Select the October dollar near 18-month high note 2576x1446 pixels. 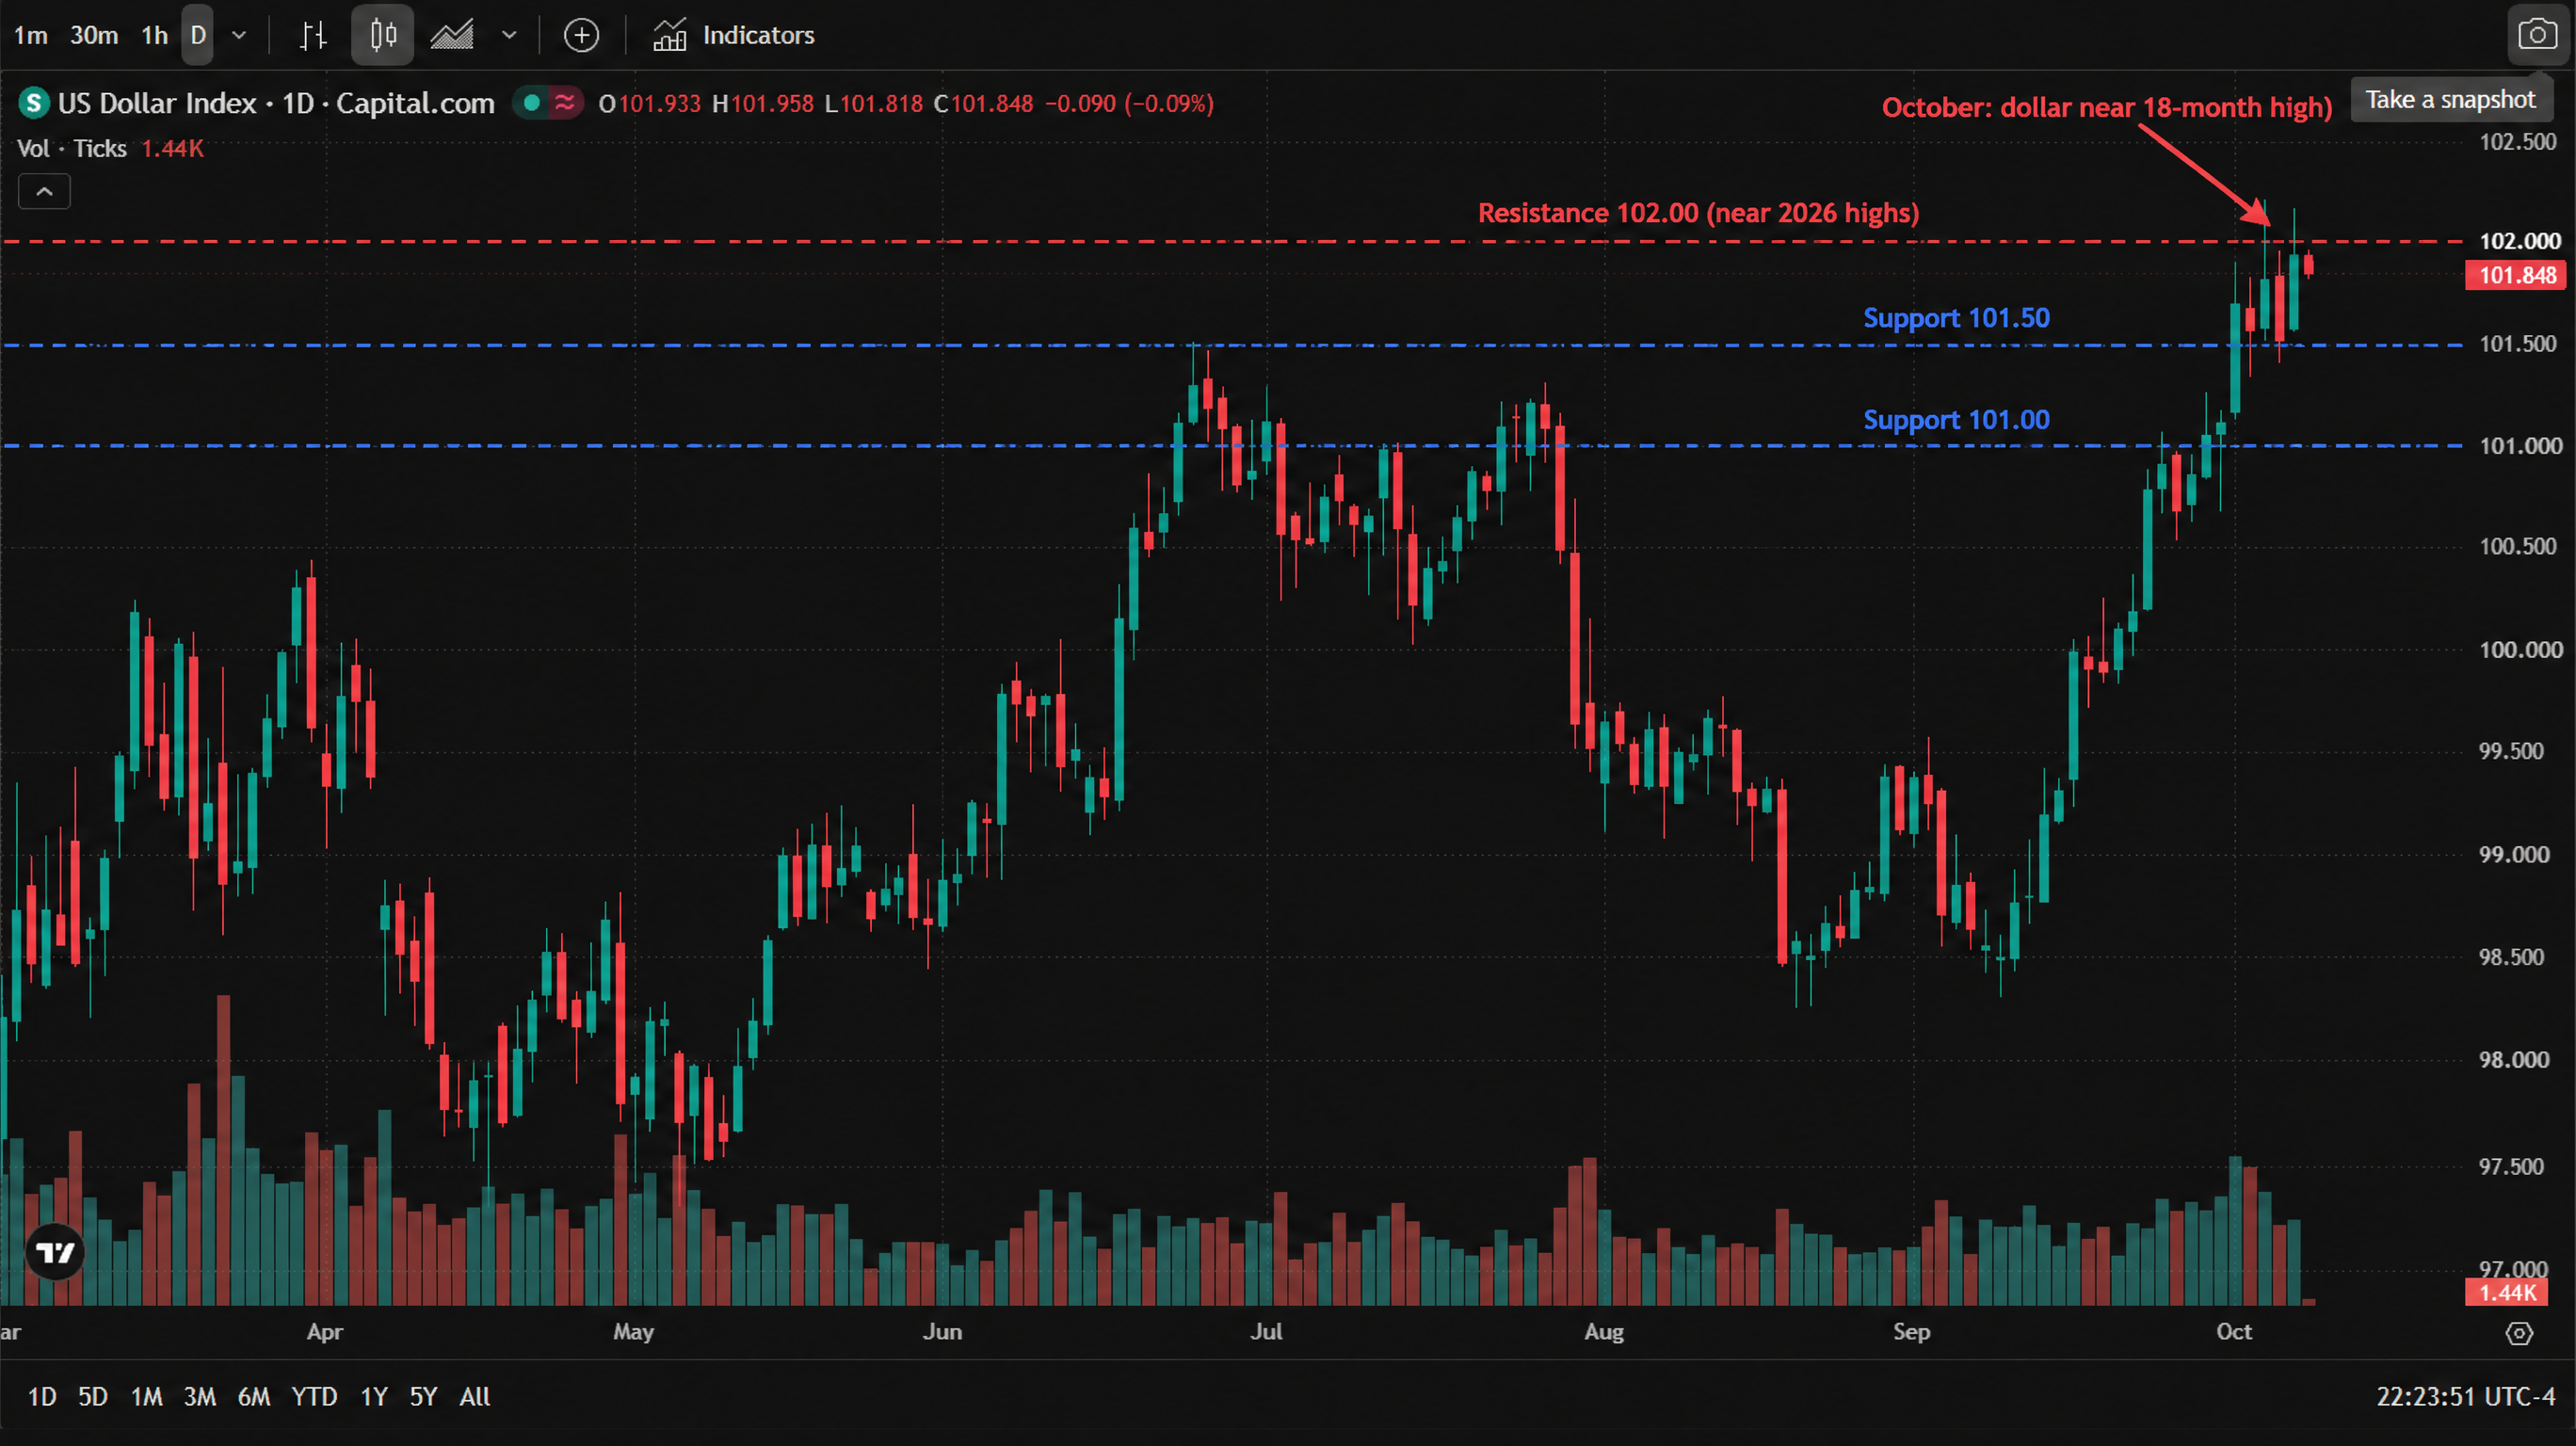pos(2107,107)
